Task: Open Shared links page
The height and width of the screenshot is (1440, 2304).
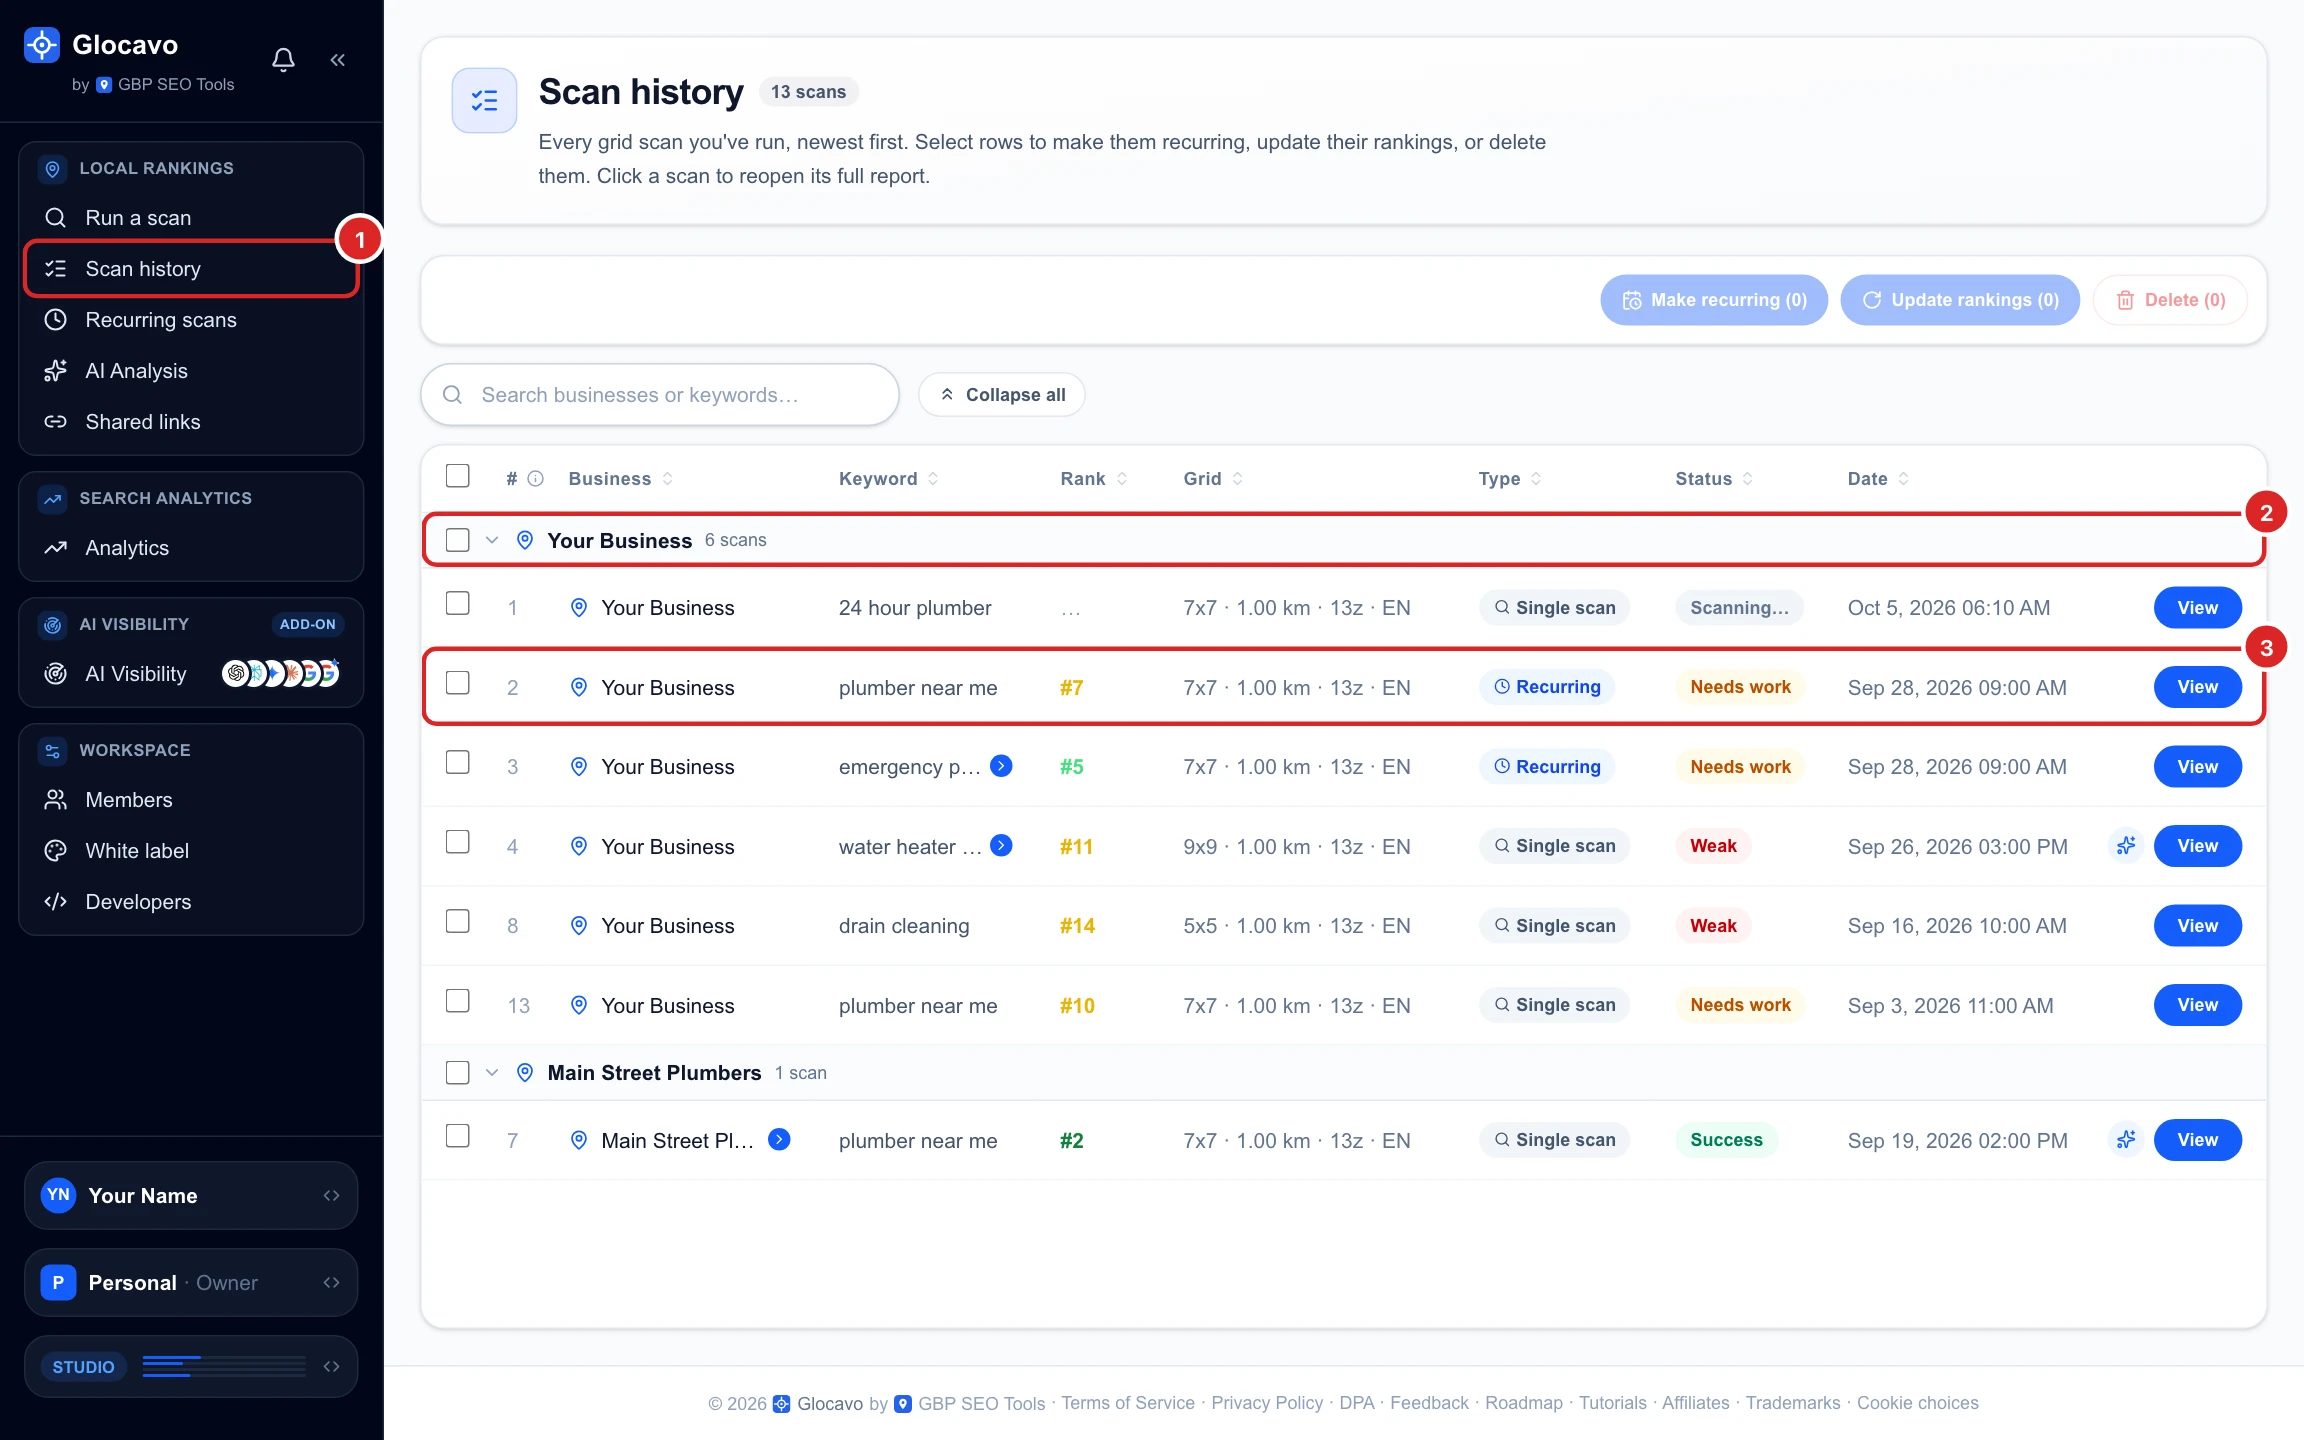Action: [x=191, y=422]
